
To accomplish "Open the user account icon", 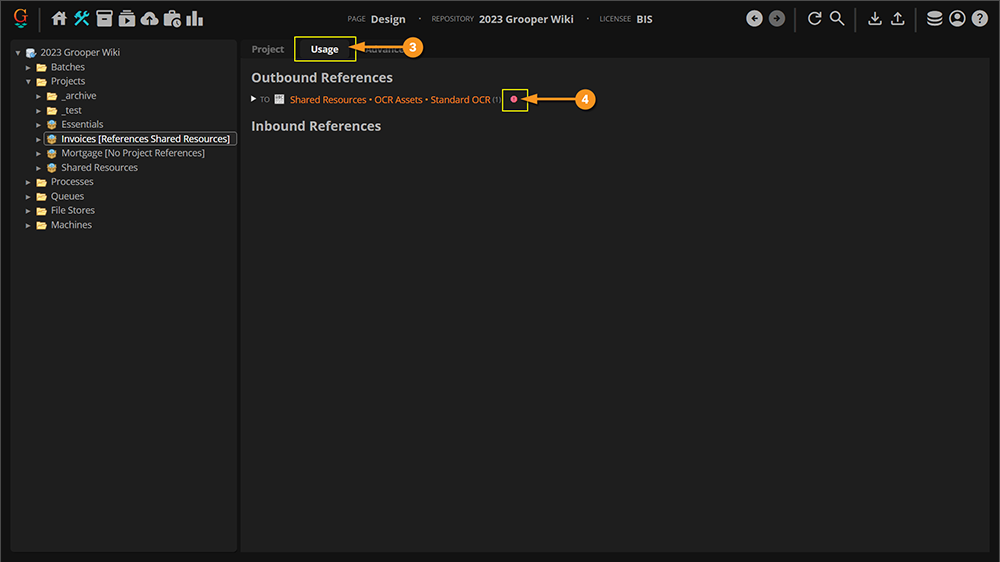I will [957, 18].
